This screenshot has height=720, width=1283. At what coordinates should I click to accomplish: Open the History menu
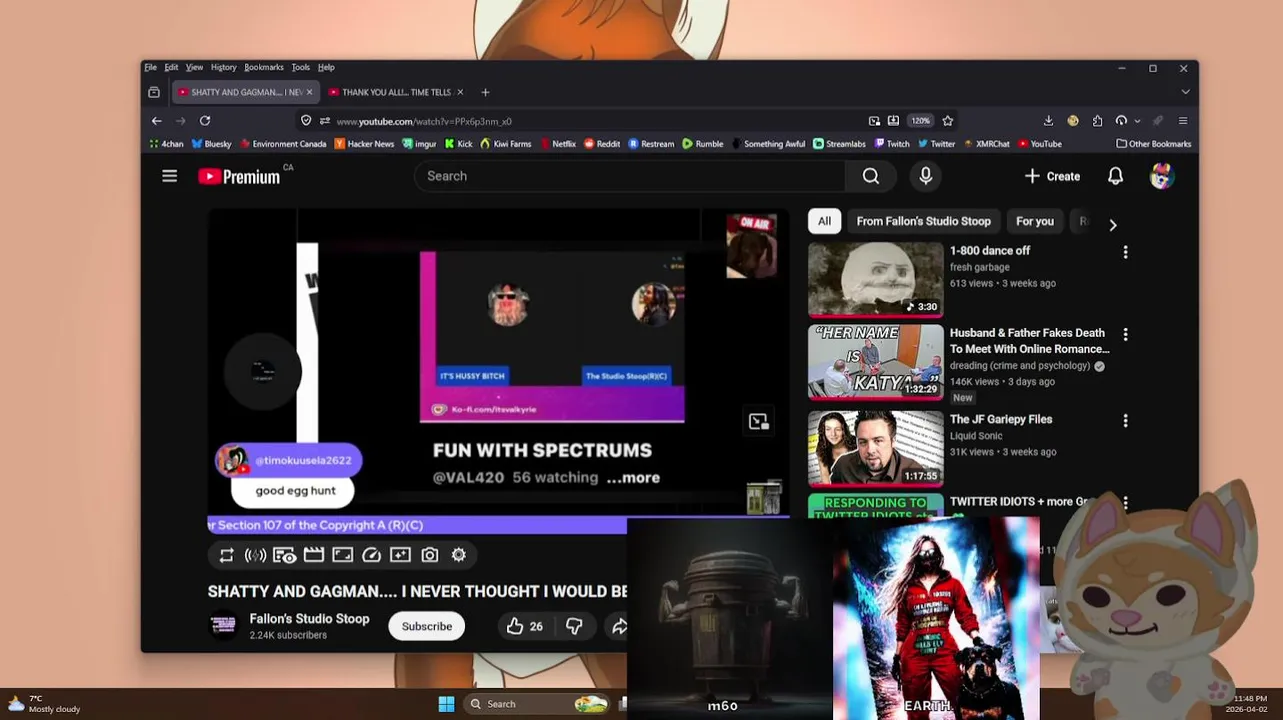(223, 67)
